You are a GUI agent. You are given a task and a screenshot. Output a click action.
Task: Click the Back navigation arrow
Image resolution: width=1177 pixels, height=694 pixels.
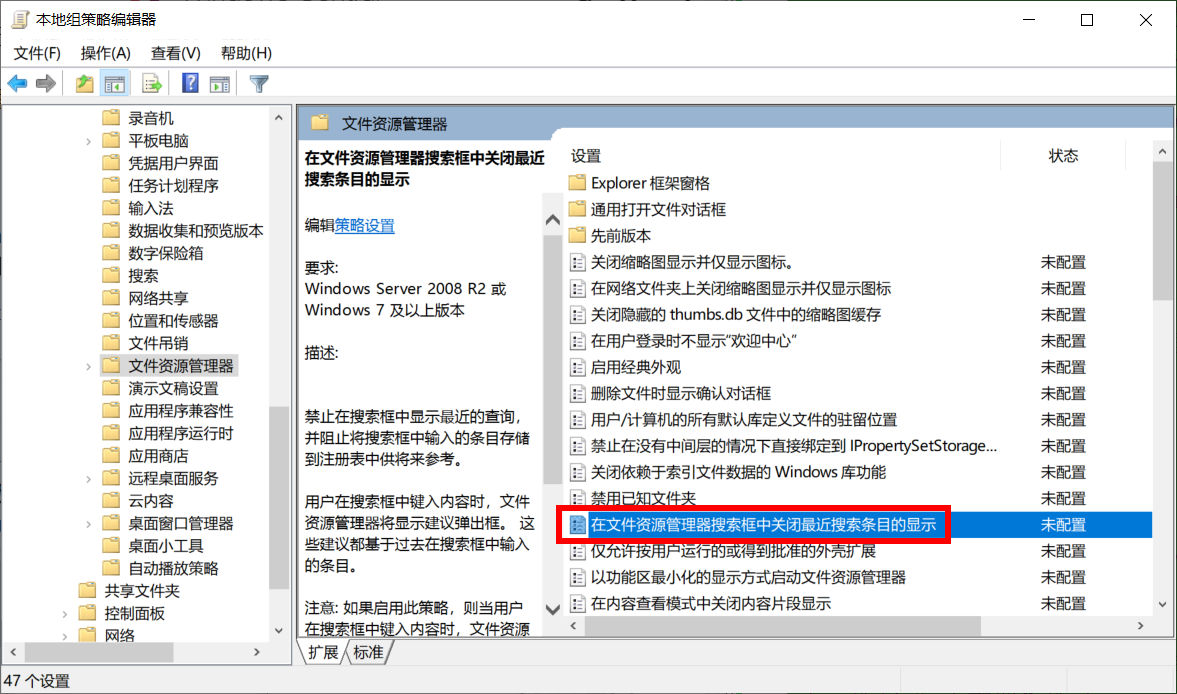17,83
